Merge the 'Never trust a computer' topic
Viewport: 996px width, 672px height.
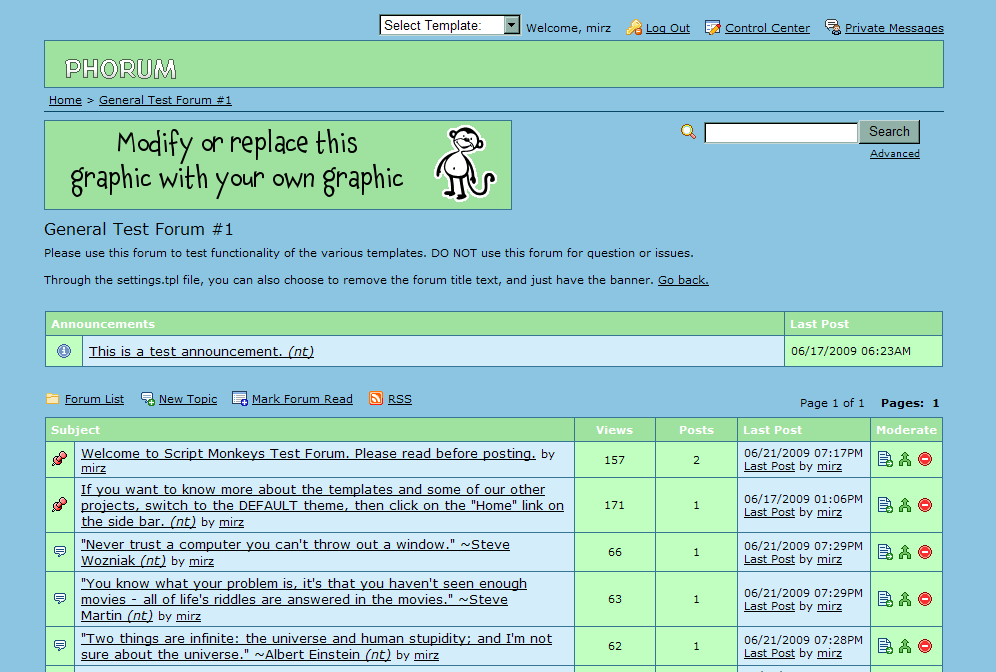tap(905, 552)
